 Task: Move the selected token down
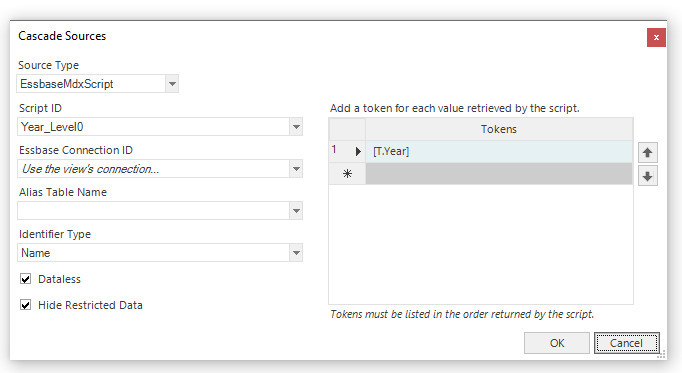click(x=647, y=176)
